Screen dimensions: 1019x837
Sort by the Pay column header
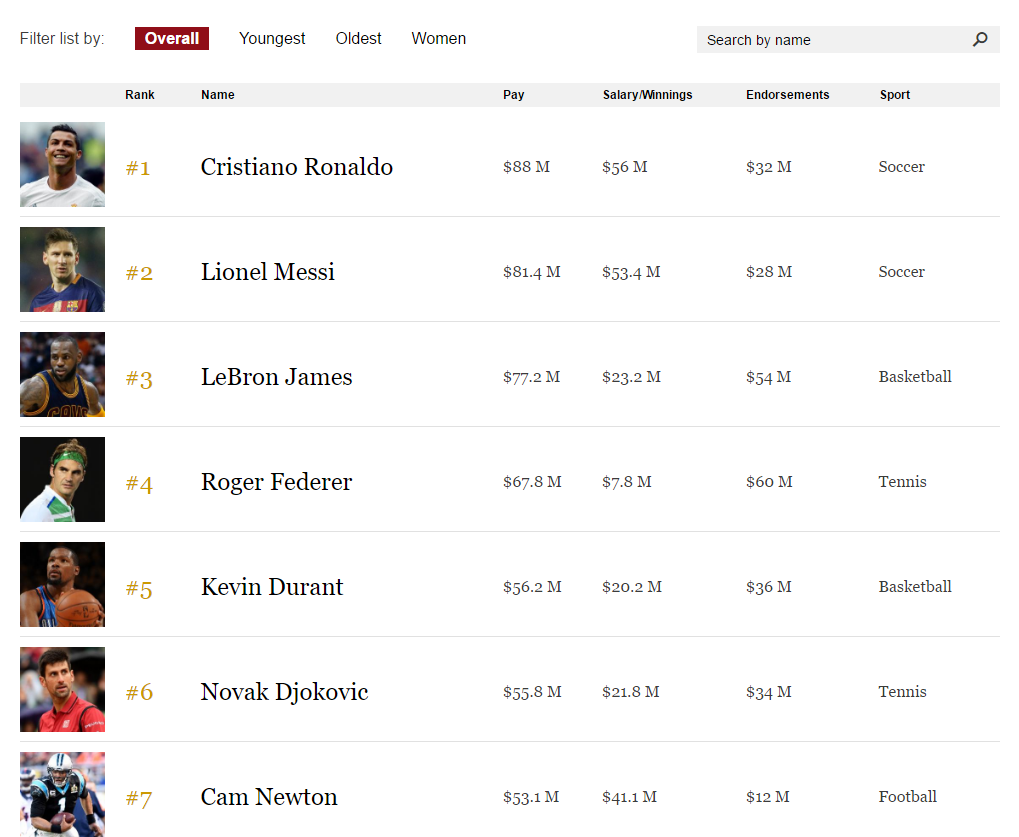pyautogui.click(x=513, y=95)
